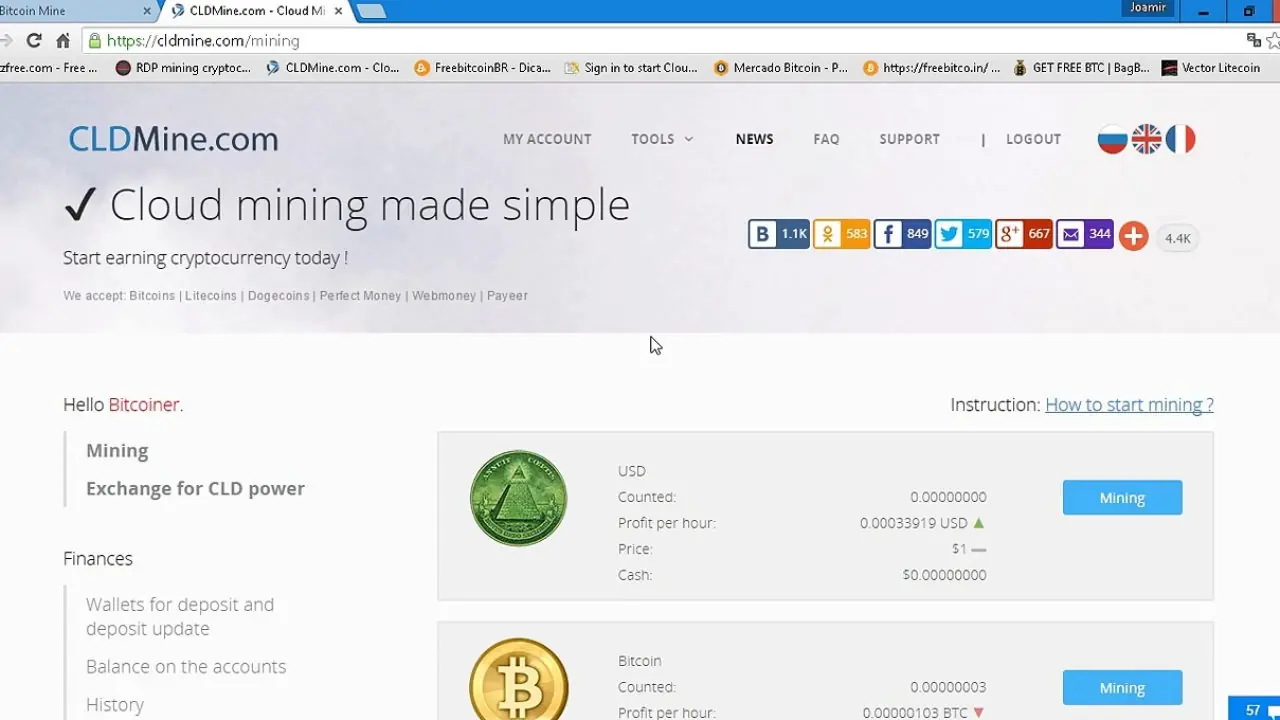Close the Bitcoin Mine browser tab

click(x=147, y=11)
